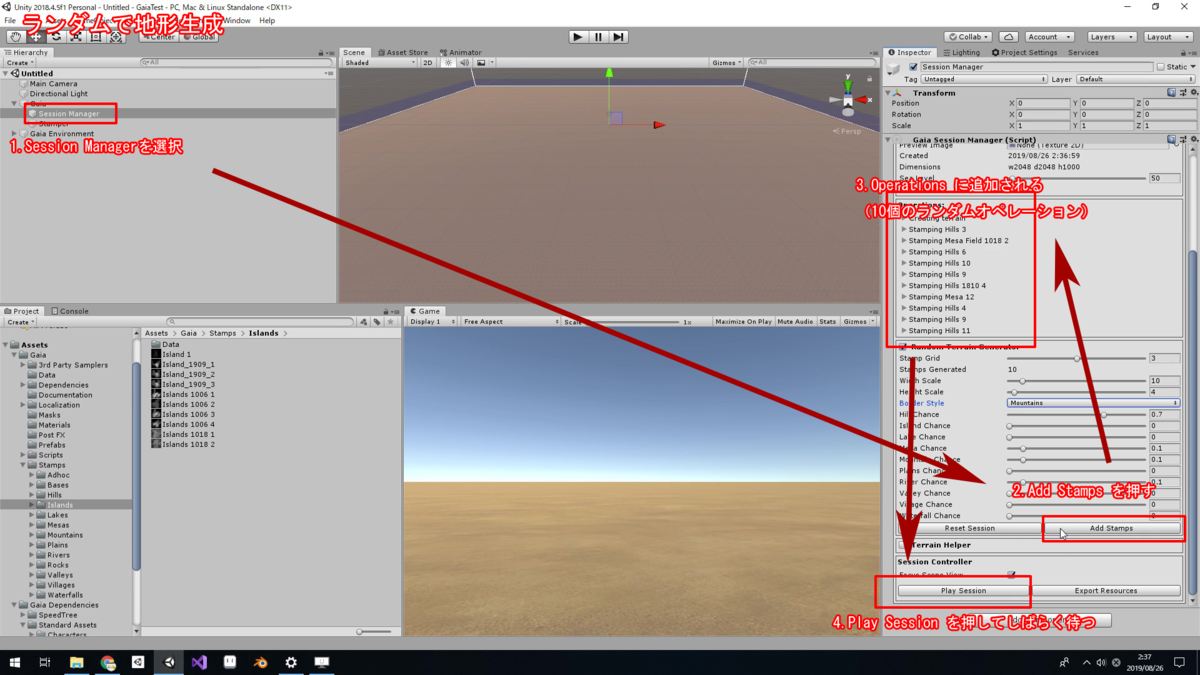This screenshot has height=675, width=1200.
Task: Toggle 2D mode in Scene view
Action: pos(428,62)
